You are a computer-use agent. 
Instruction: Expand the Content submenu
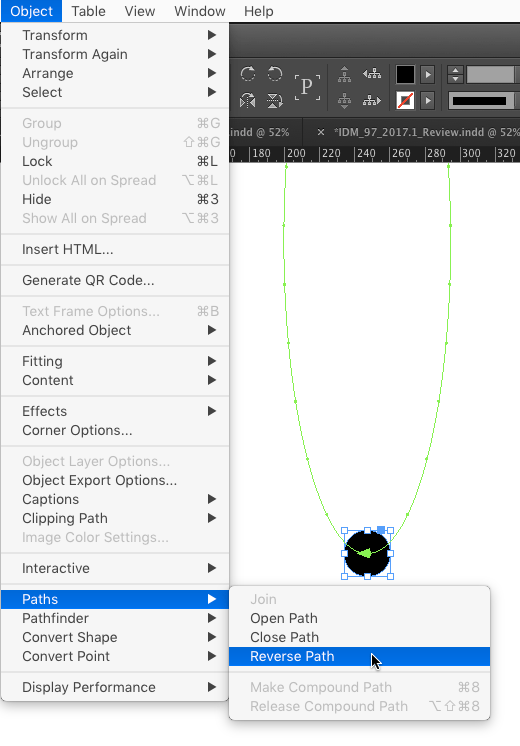[115, 380]
